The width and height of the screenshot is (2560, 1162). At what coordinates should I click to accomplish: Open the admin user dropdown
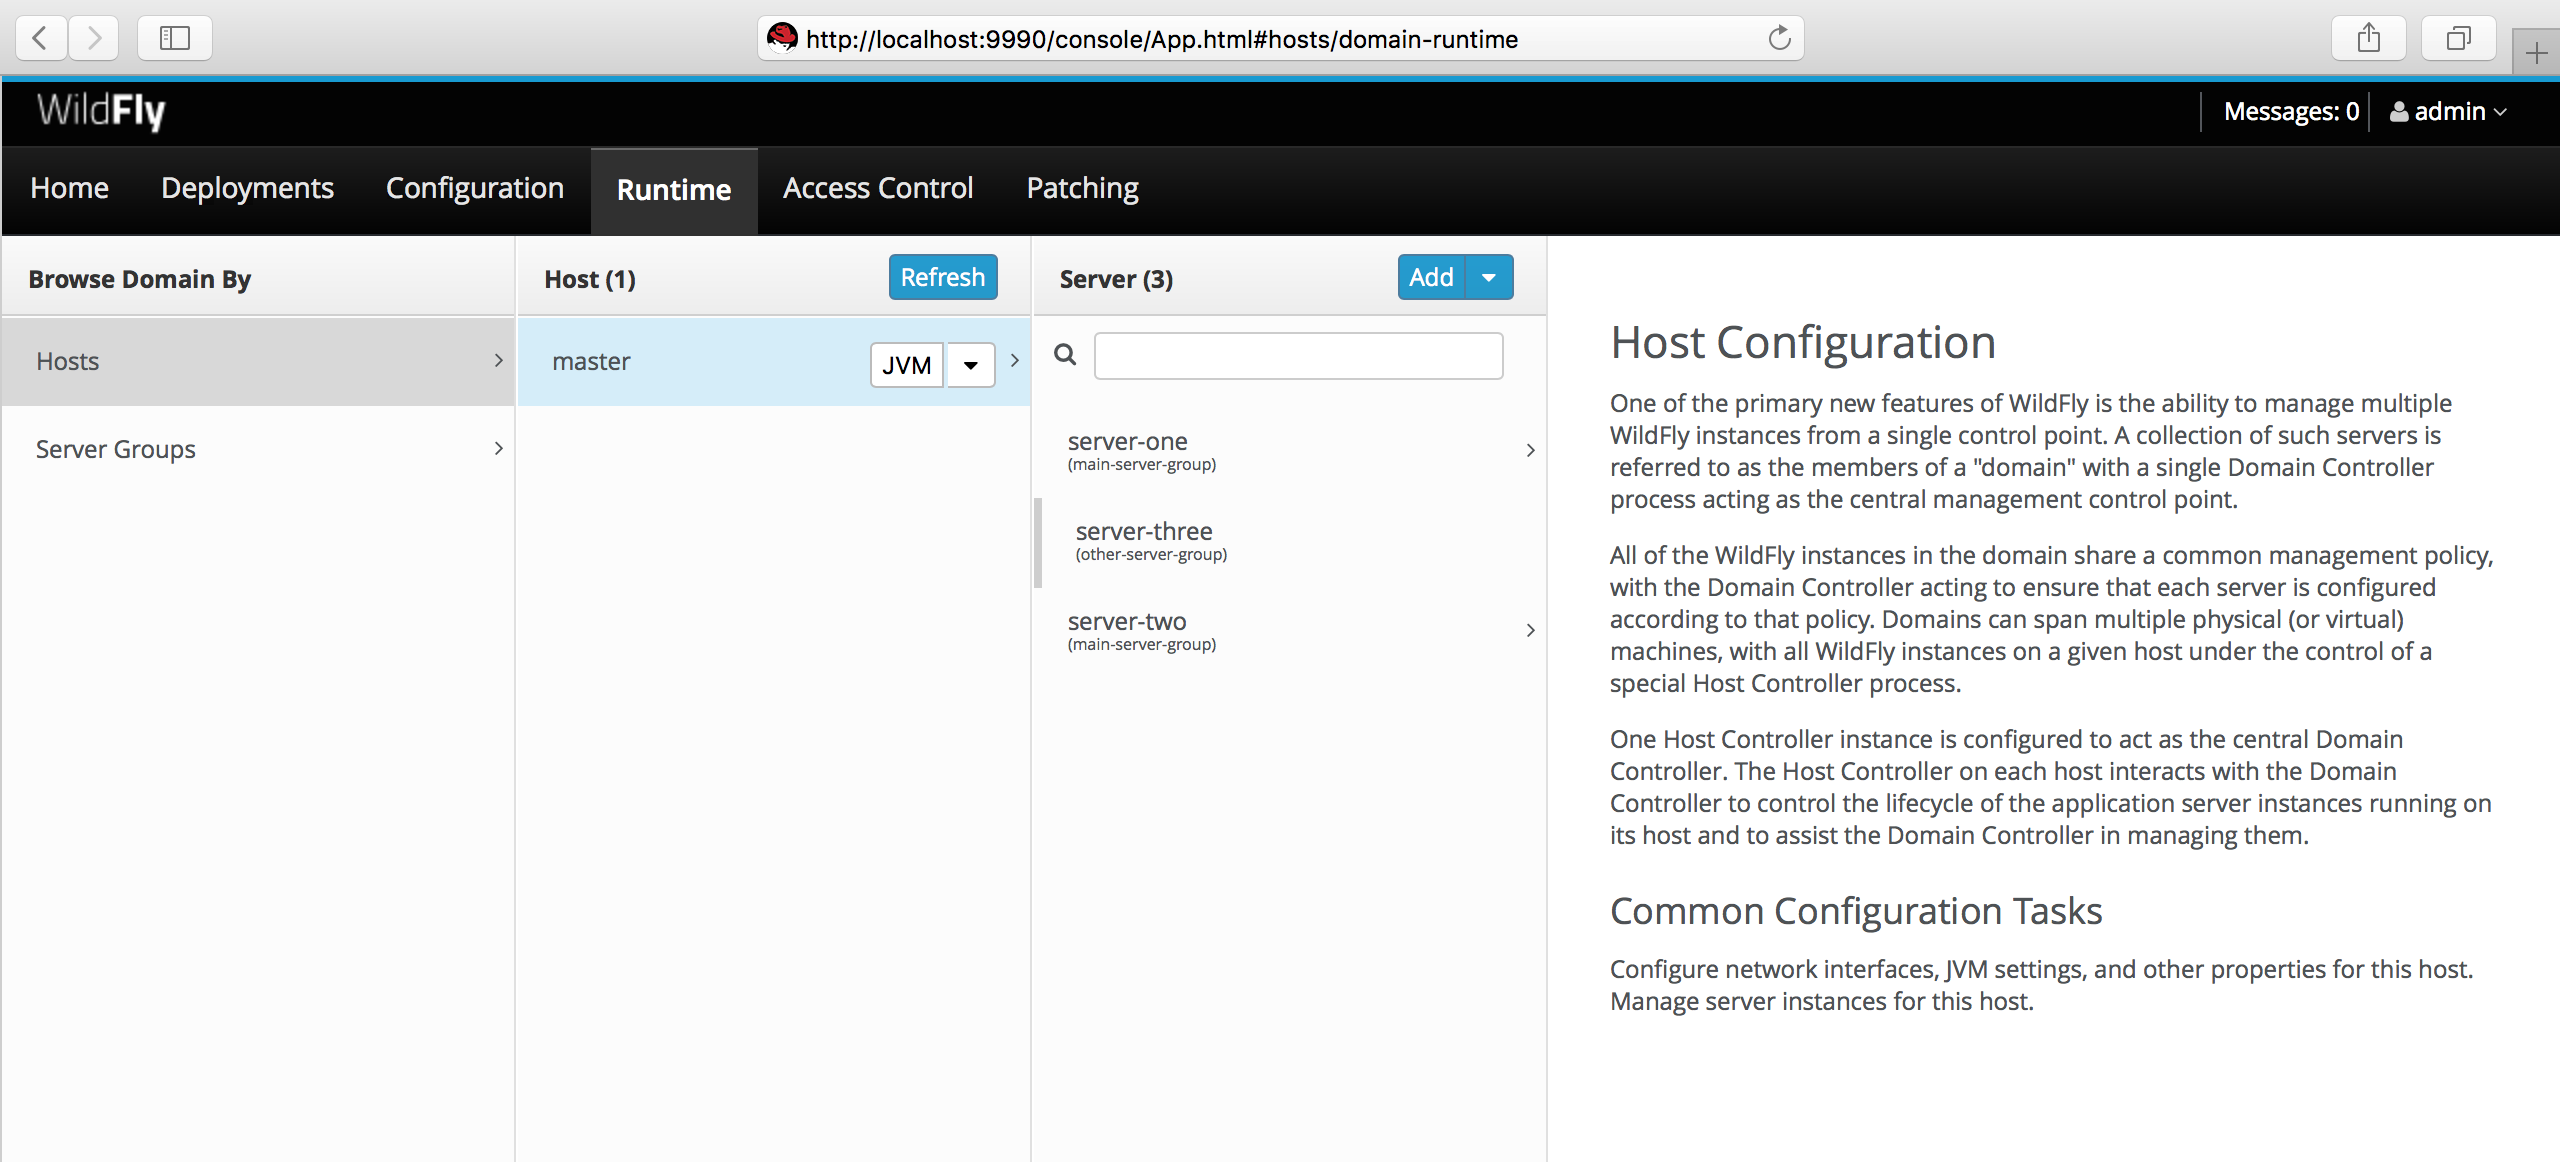(2449, 111)
